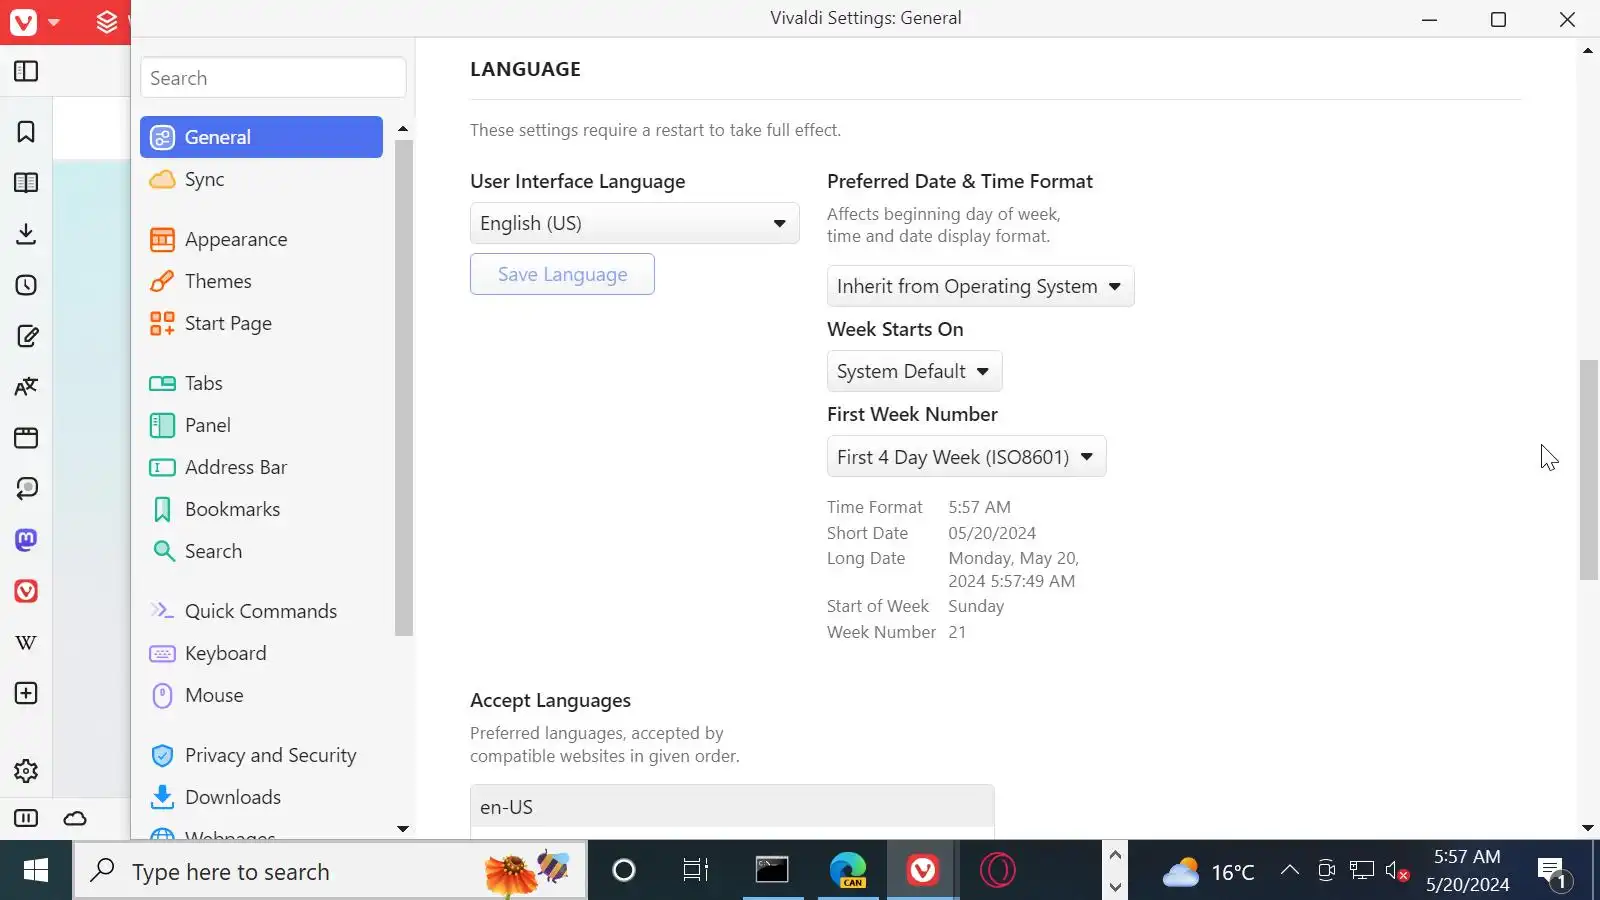Open the Mastodon web panel

click(26, 540)
